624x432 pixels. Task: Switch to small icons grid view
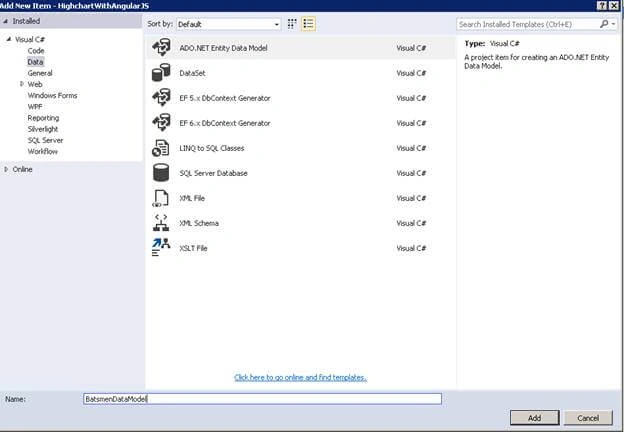pyautogui.click(x=292, y=24)
